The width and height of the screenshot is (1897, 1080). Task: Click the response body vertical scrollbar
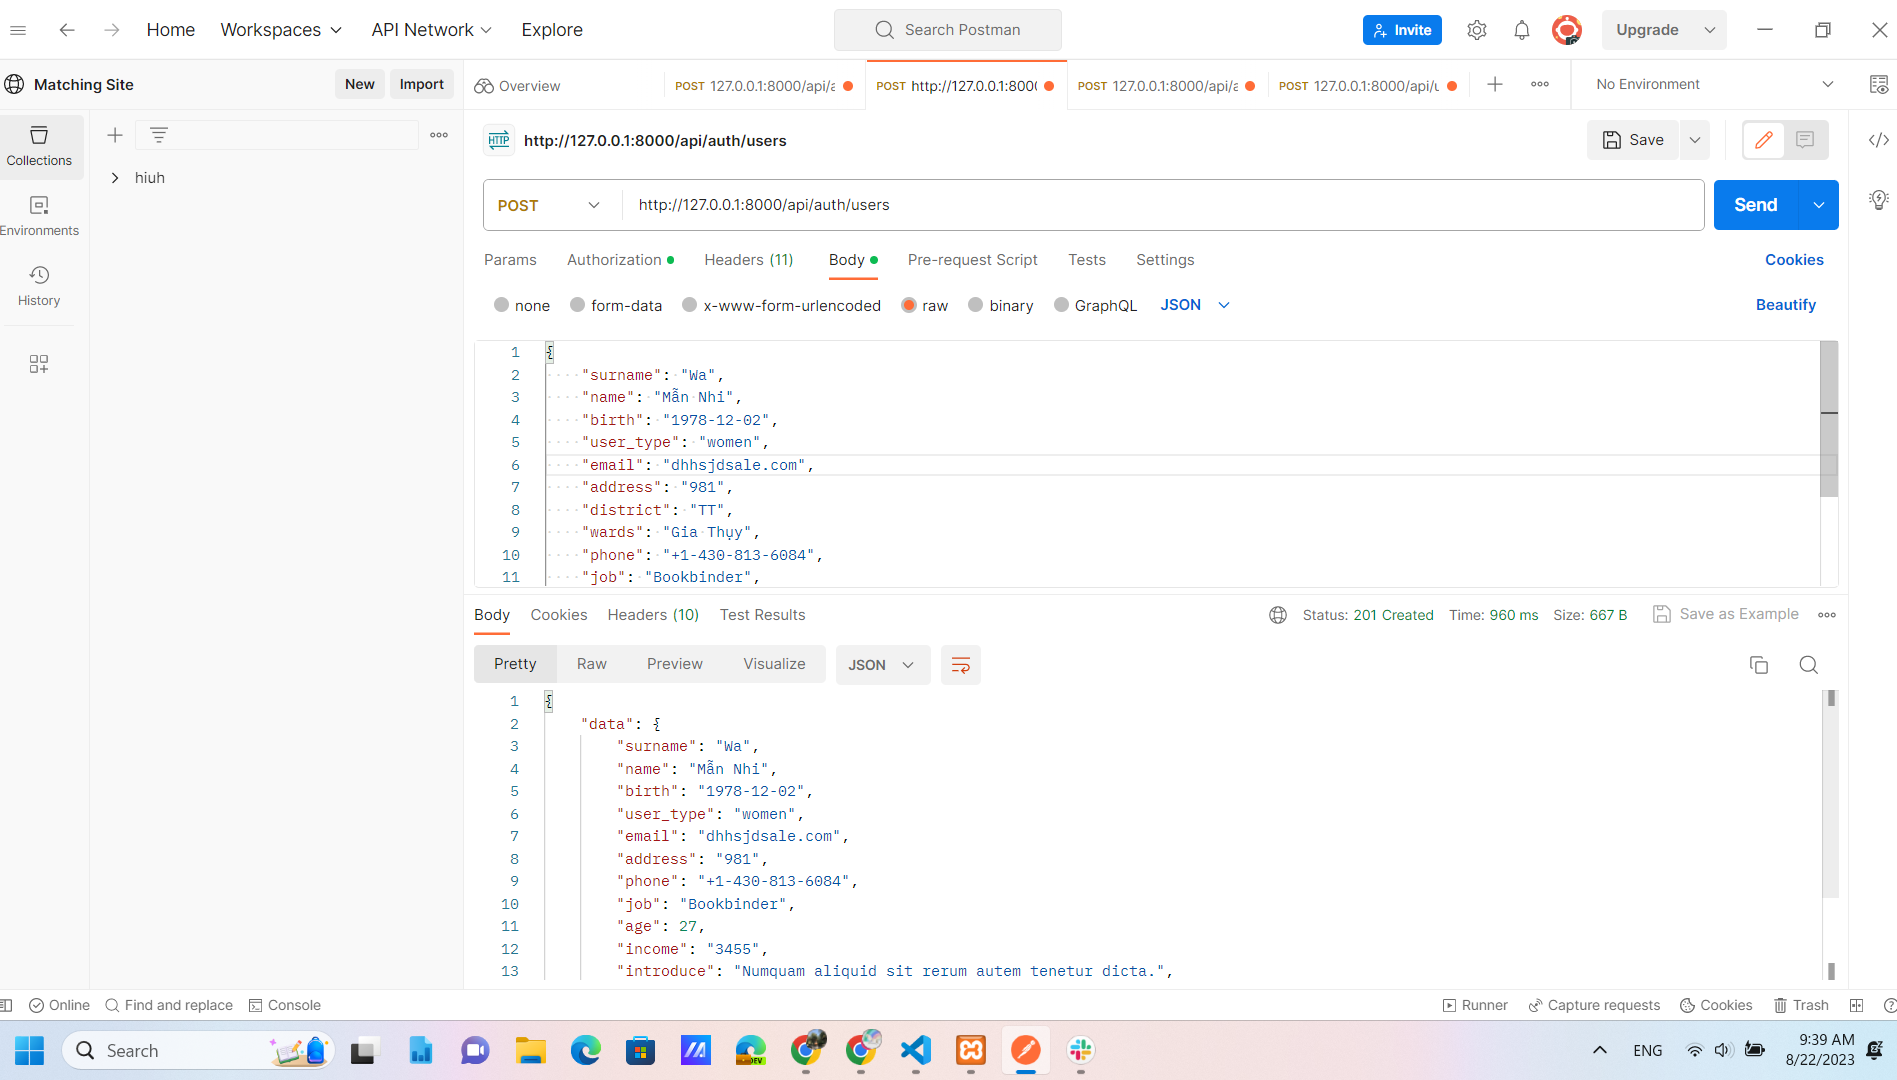pyautogui.click(x=1831, y=795)
